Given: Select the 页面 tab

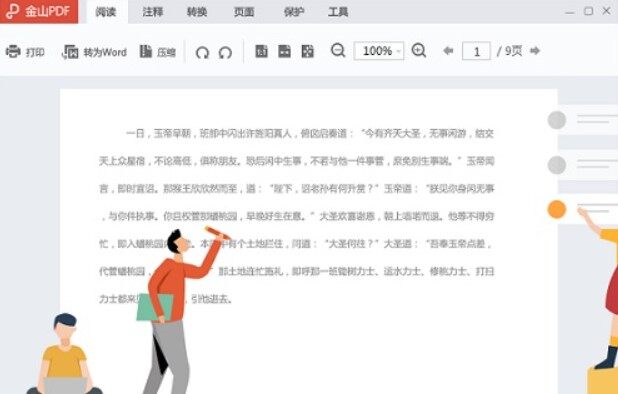Looking at the screenshot, I should coord(244,12).
